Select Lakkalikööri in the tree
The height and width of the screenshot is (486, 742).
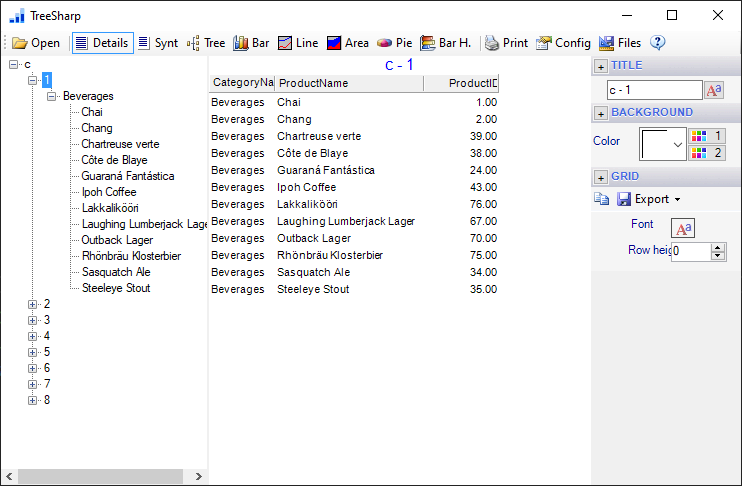click(110, 208)
